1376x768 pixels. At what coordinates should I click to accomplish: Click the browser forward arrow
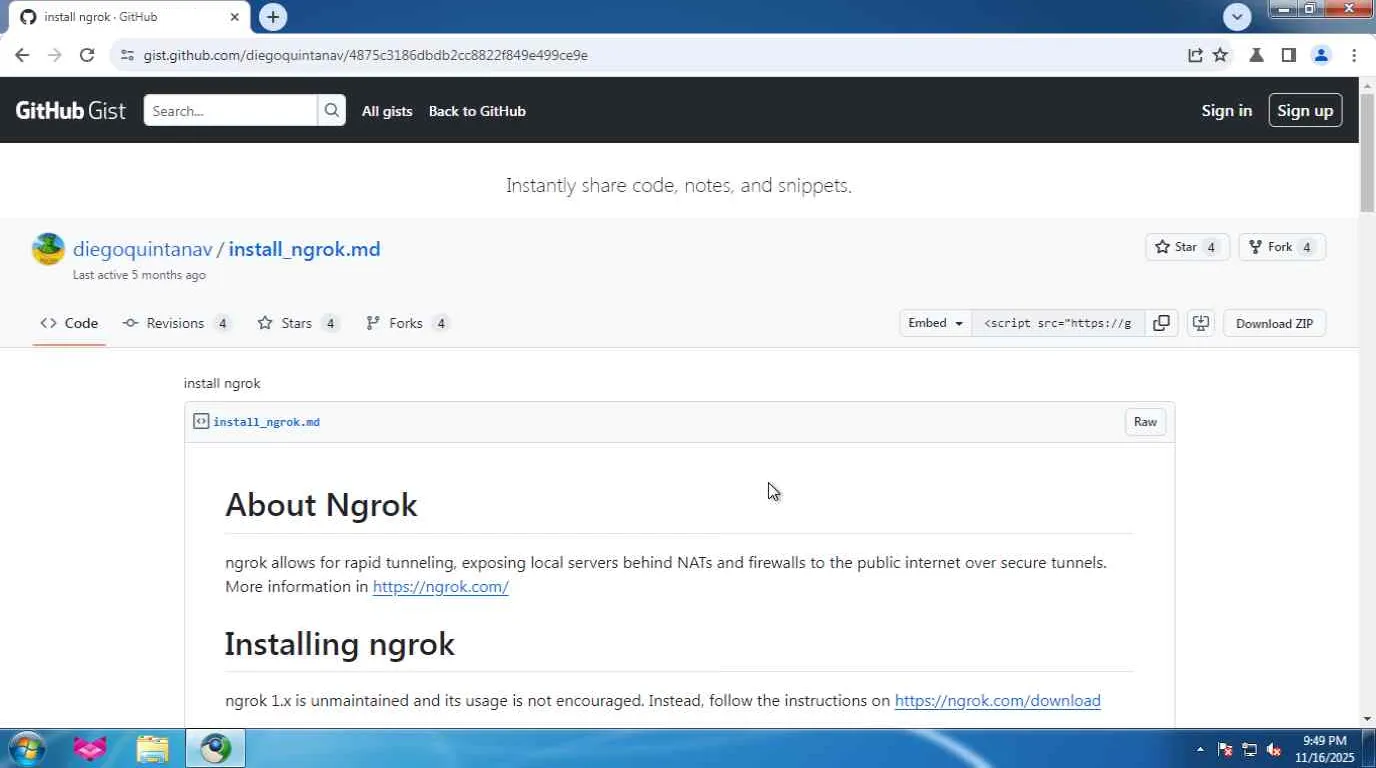tap(54, 55)
